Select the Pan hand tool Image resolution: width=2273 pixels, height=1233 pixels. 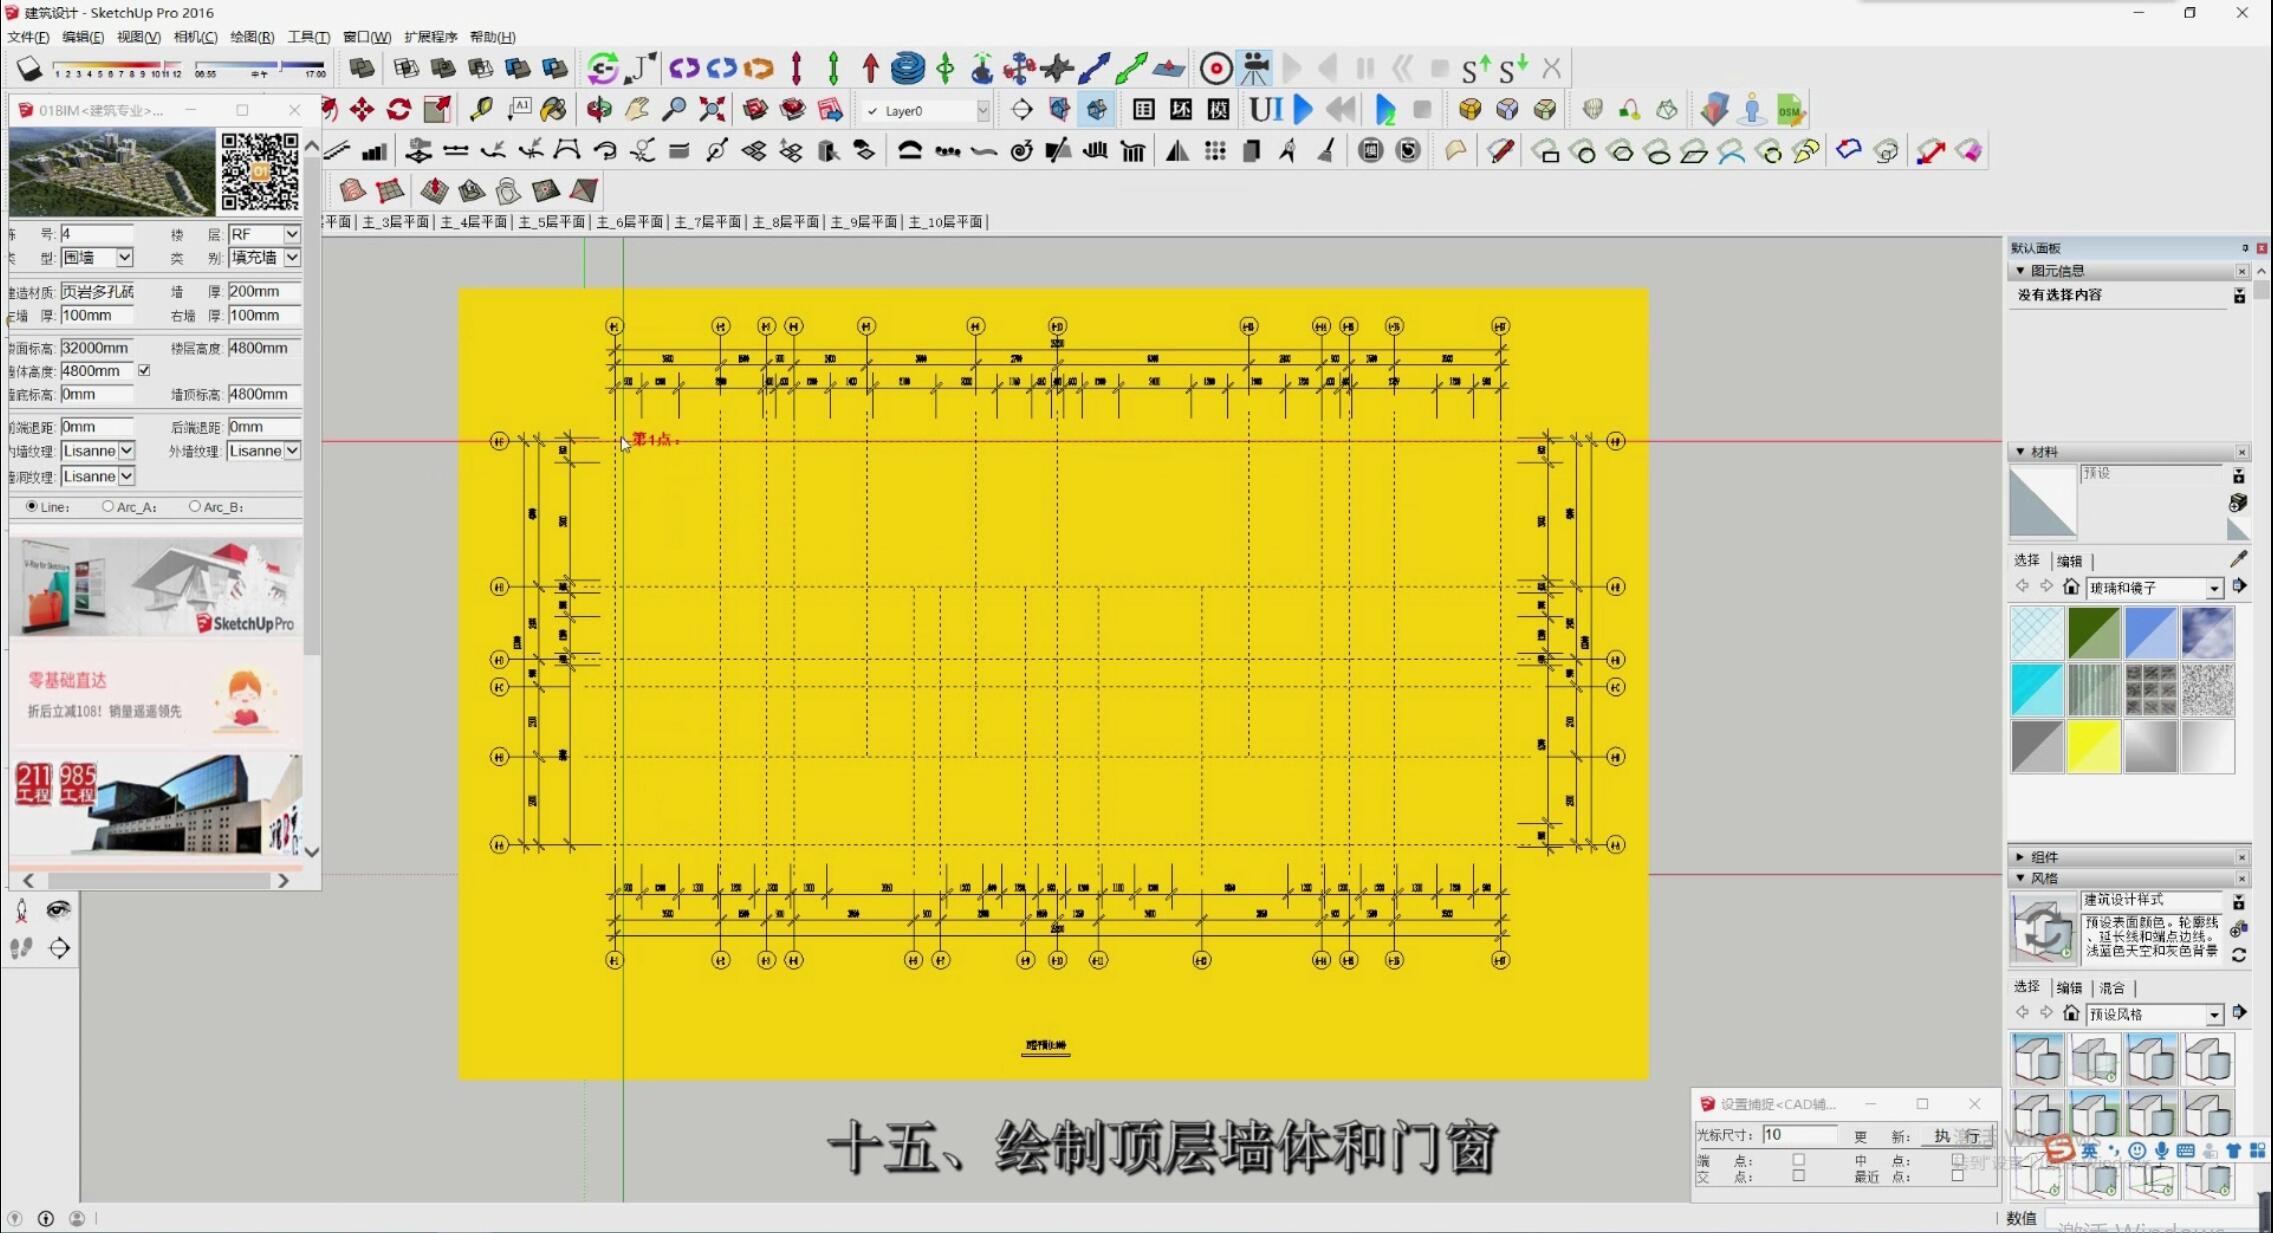coord(637,110)
